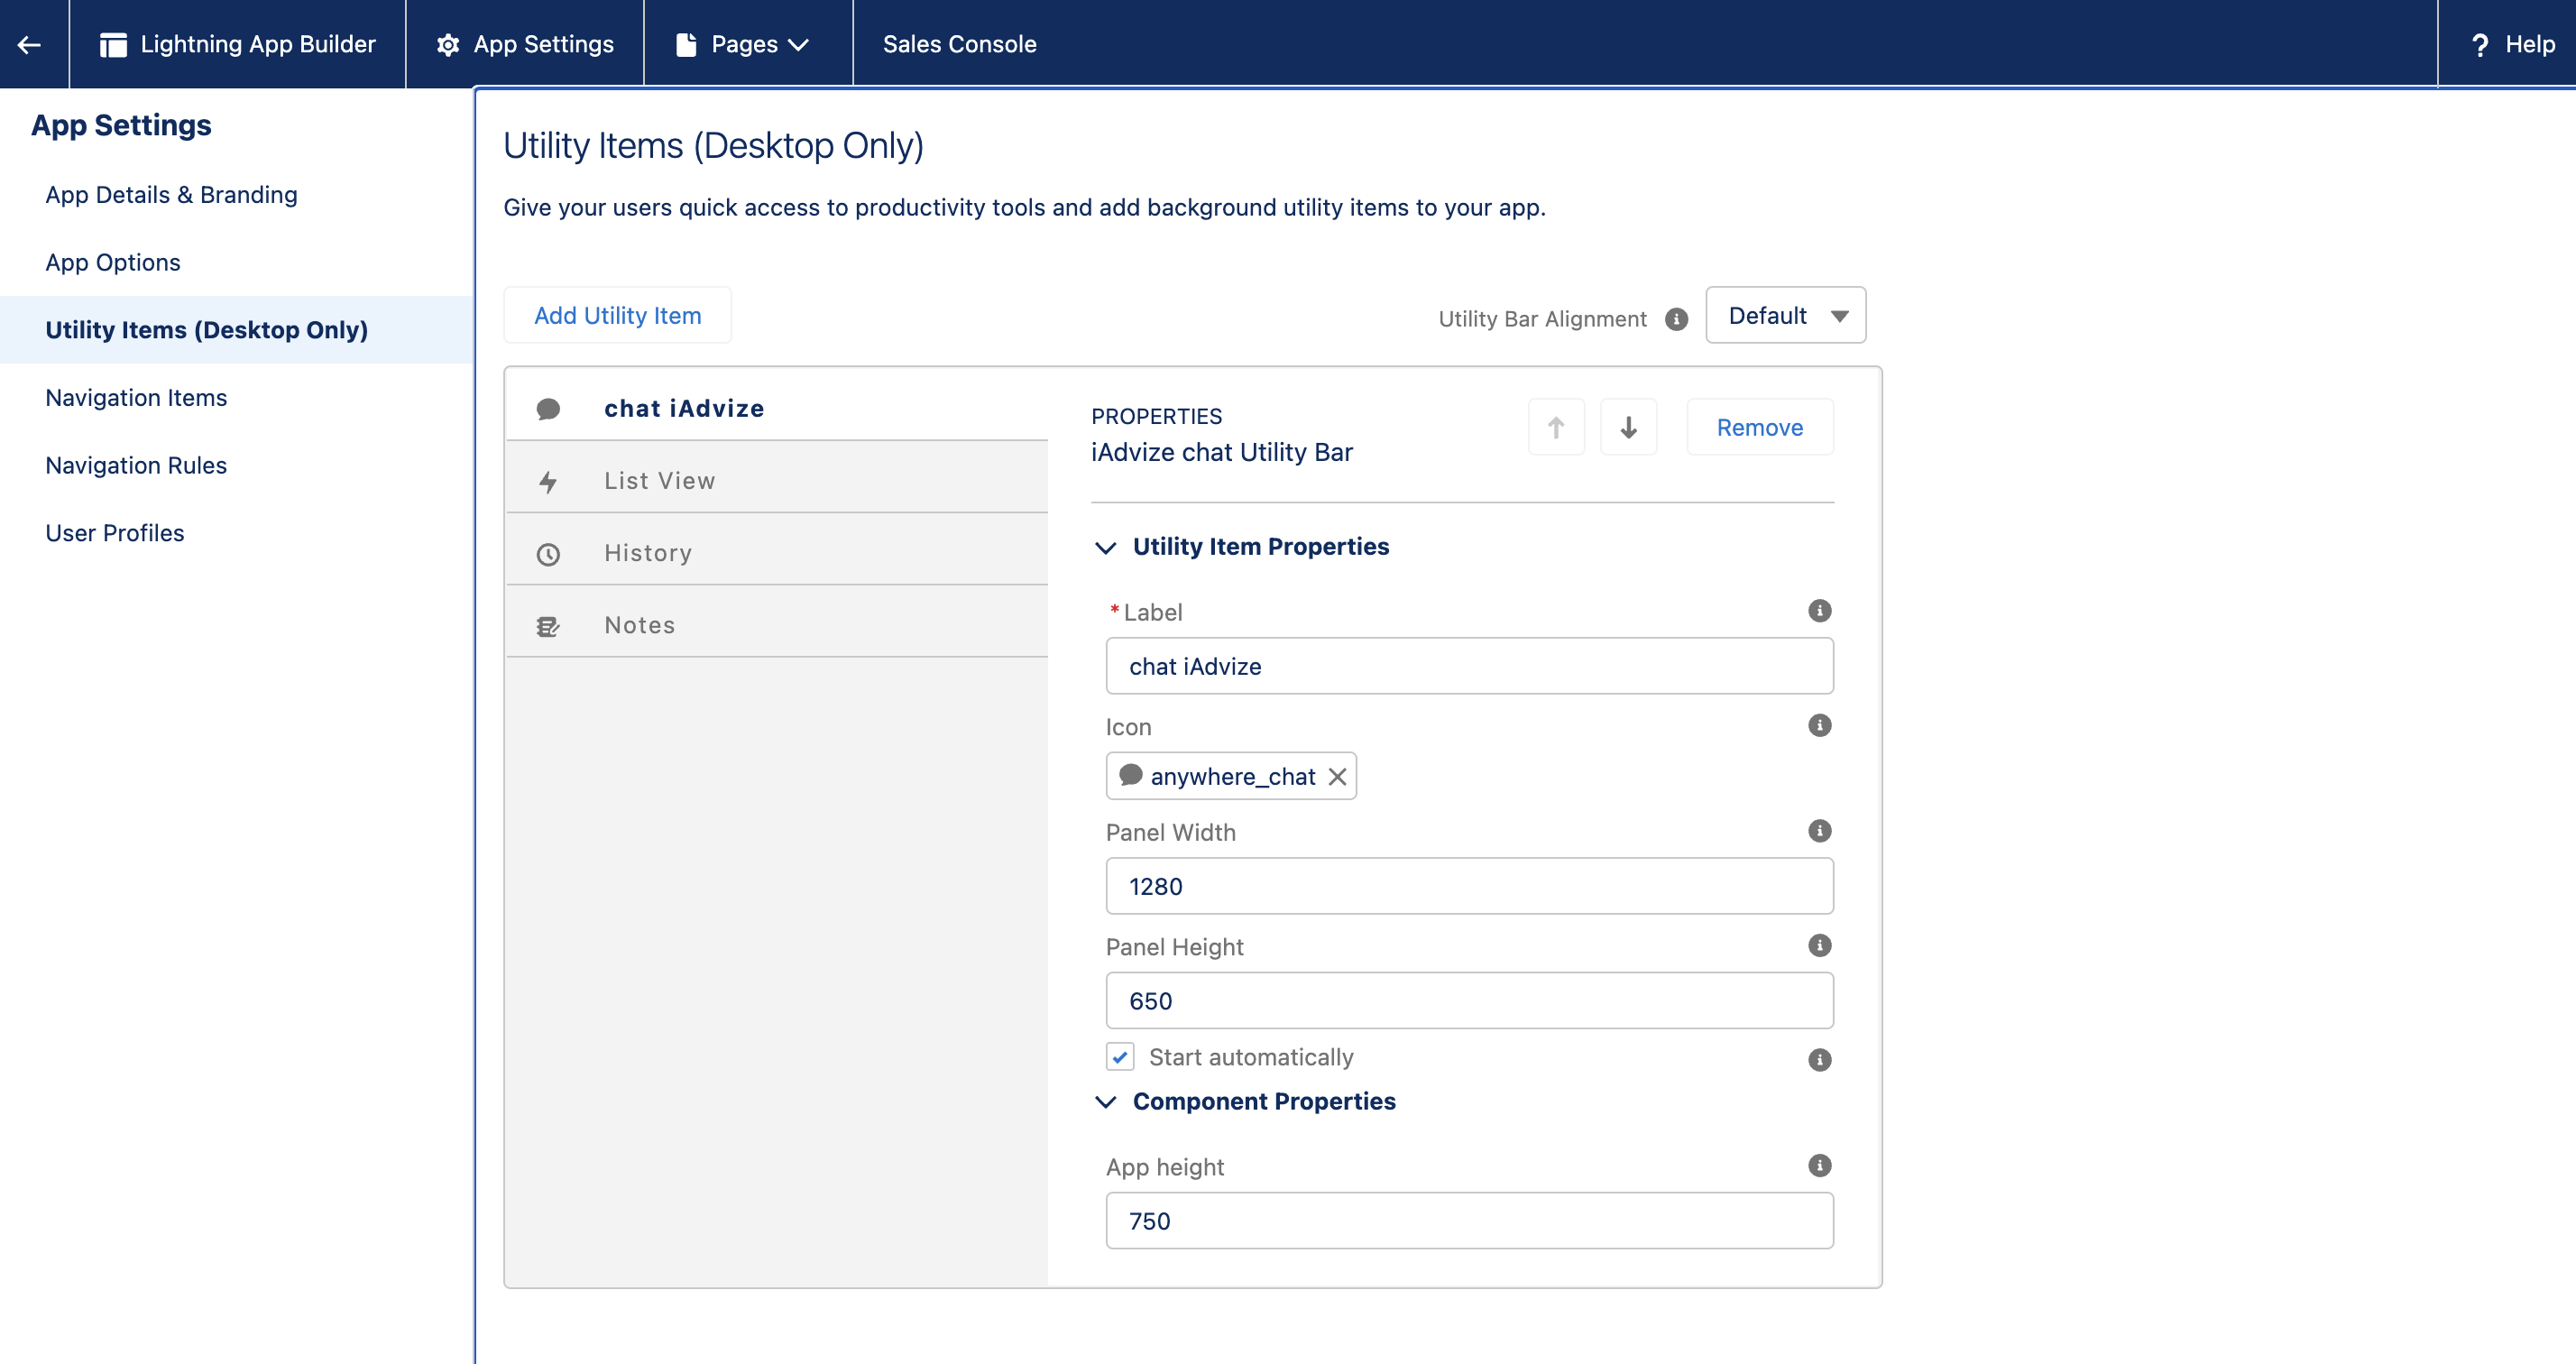Screen dimensions: 2576x1364
Task: Click the Pages document icon
Action: click(686, 44)
